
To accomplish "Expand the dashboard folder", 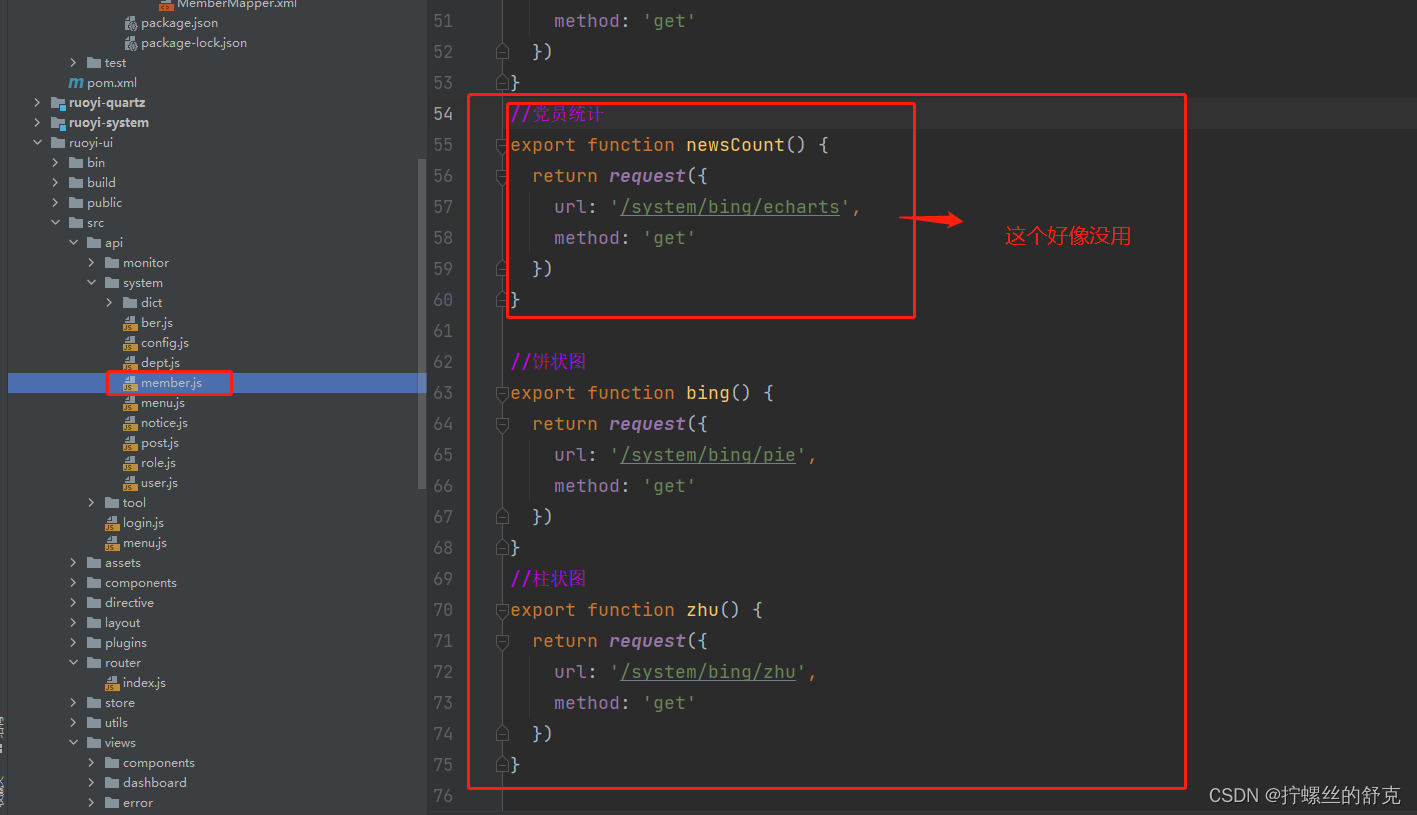I will click(91, 783).
